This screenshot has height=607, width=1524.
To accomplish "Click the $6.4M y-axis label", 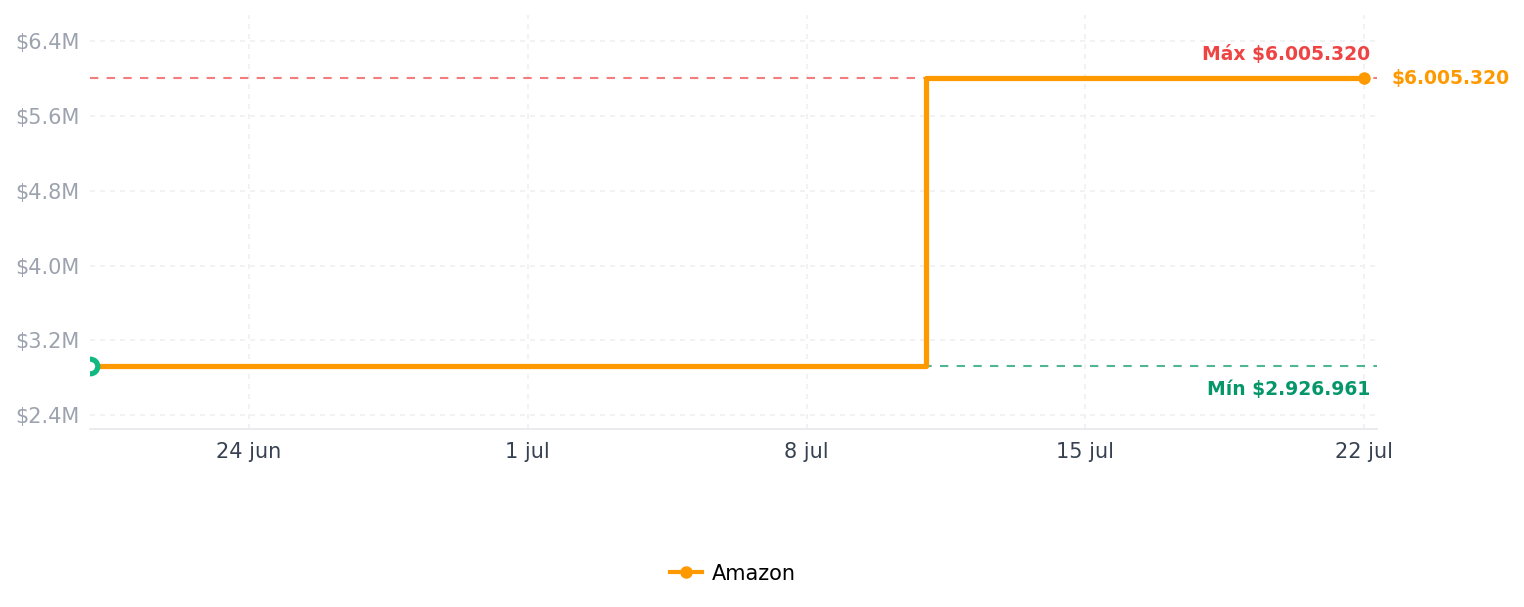I will point(47,42).
